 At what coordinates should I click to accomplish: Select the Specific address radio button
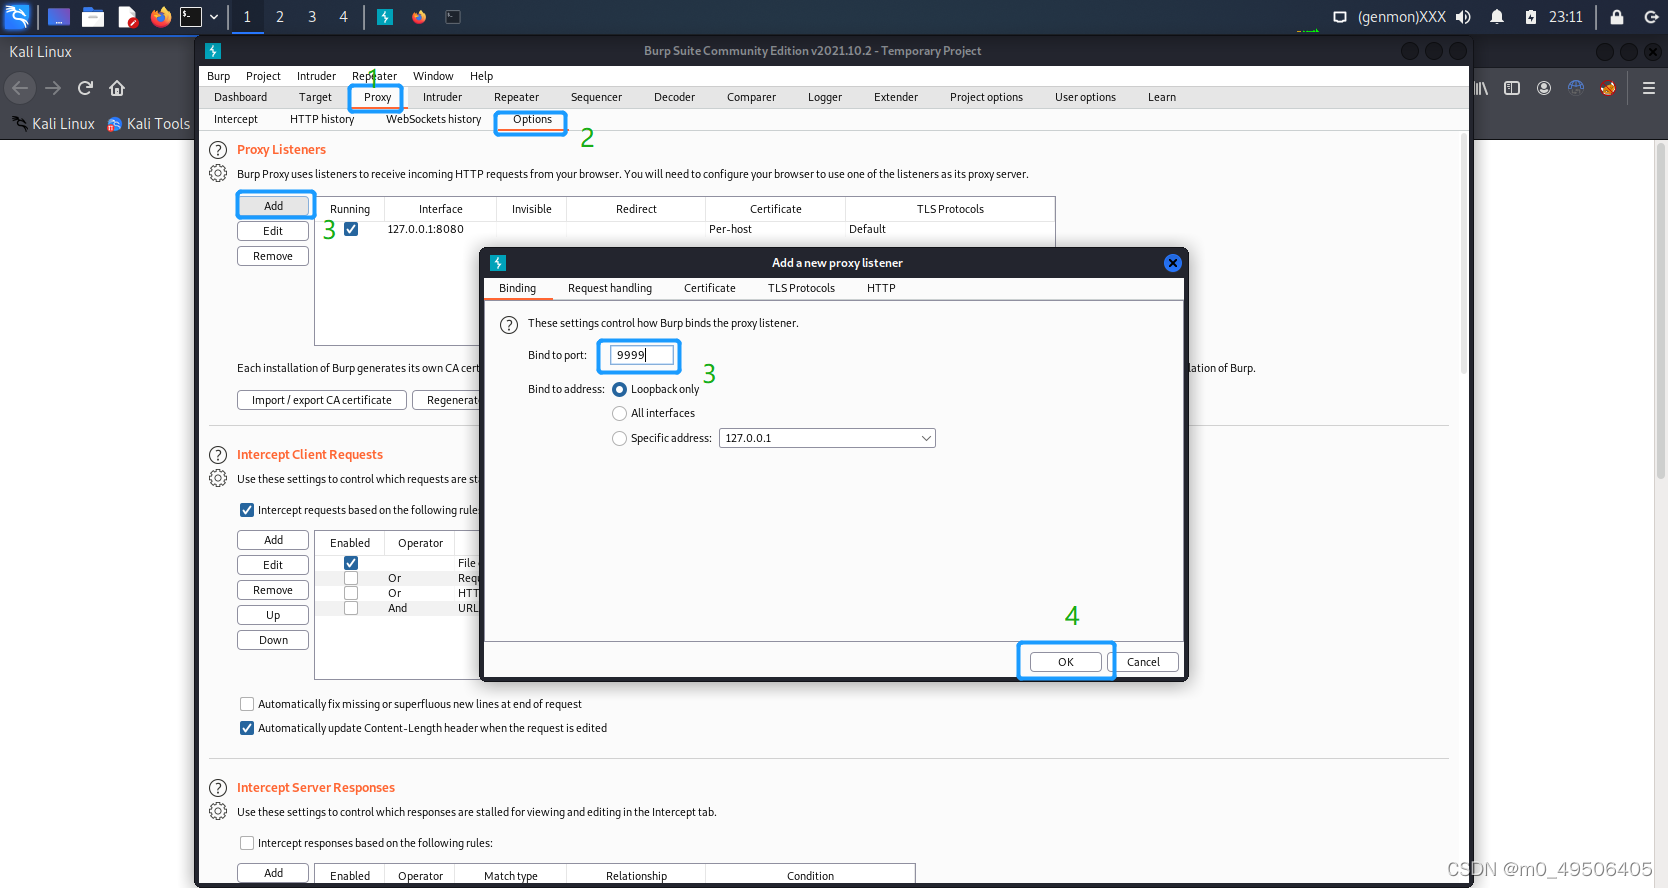coord(620,438)
